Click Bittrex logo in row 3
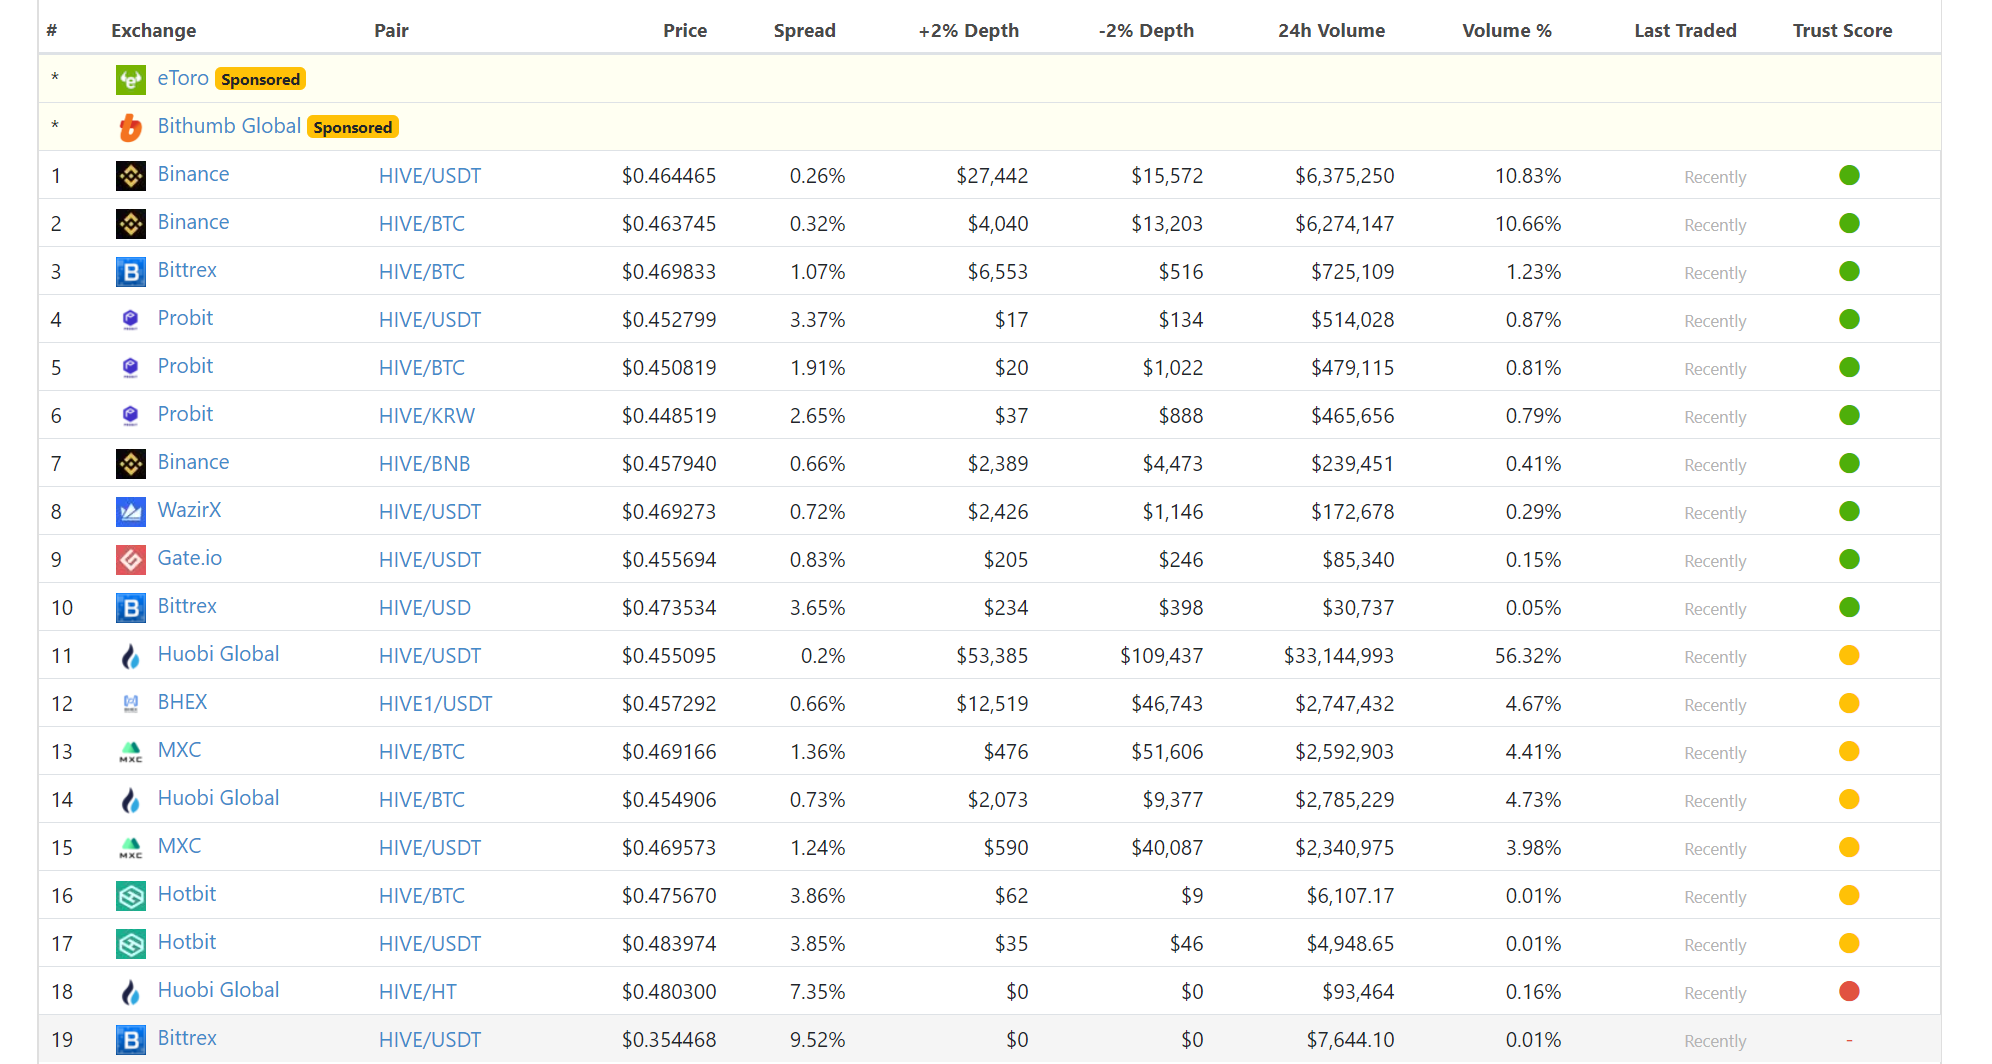This screenshot has width=1992, height=1064. pos(131,272)
